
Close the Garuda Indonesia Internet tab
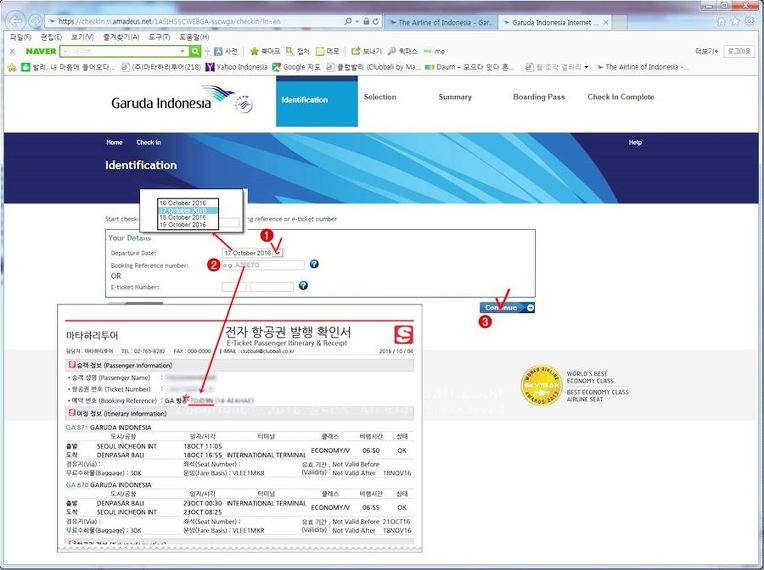point(606,22)
